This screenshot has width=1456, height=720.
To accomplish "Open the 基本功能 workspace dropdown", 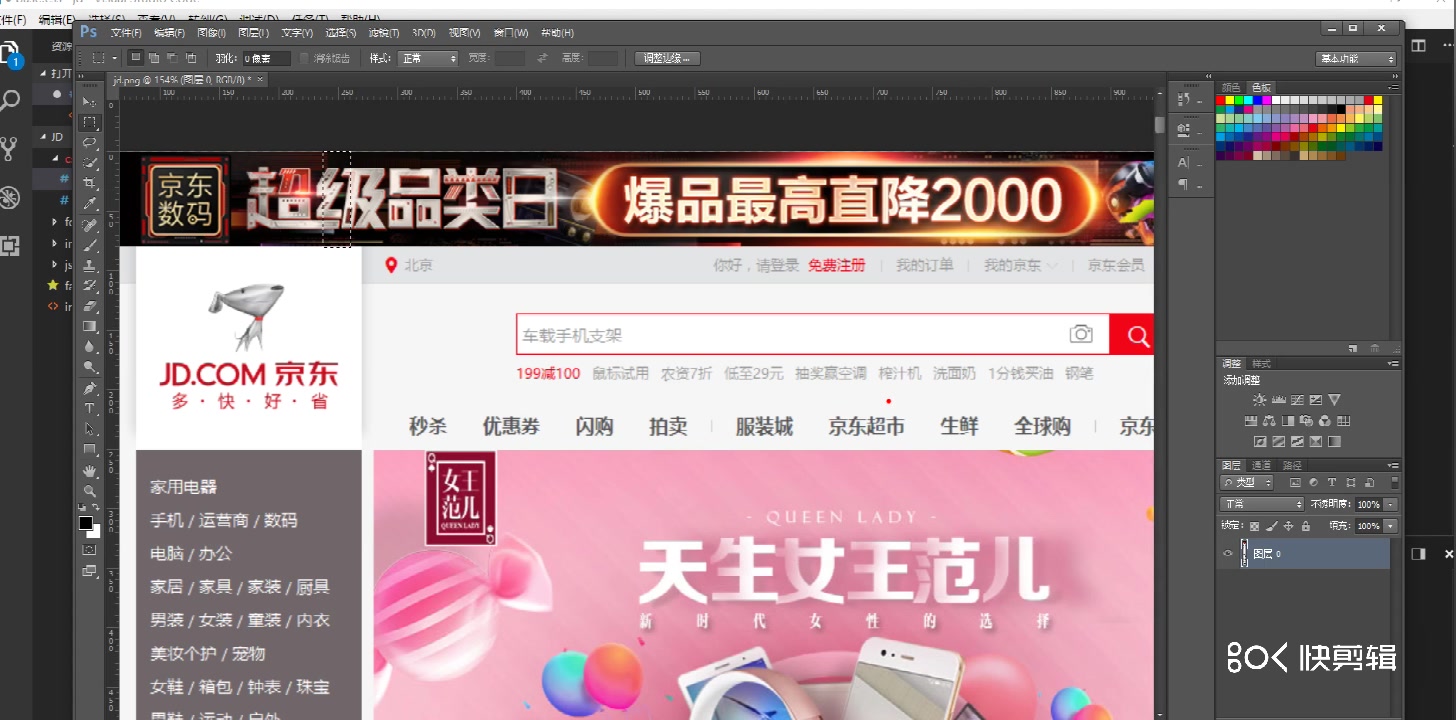I will click(x=1355, y=59).
